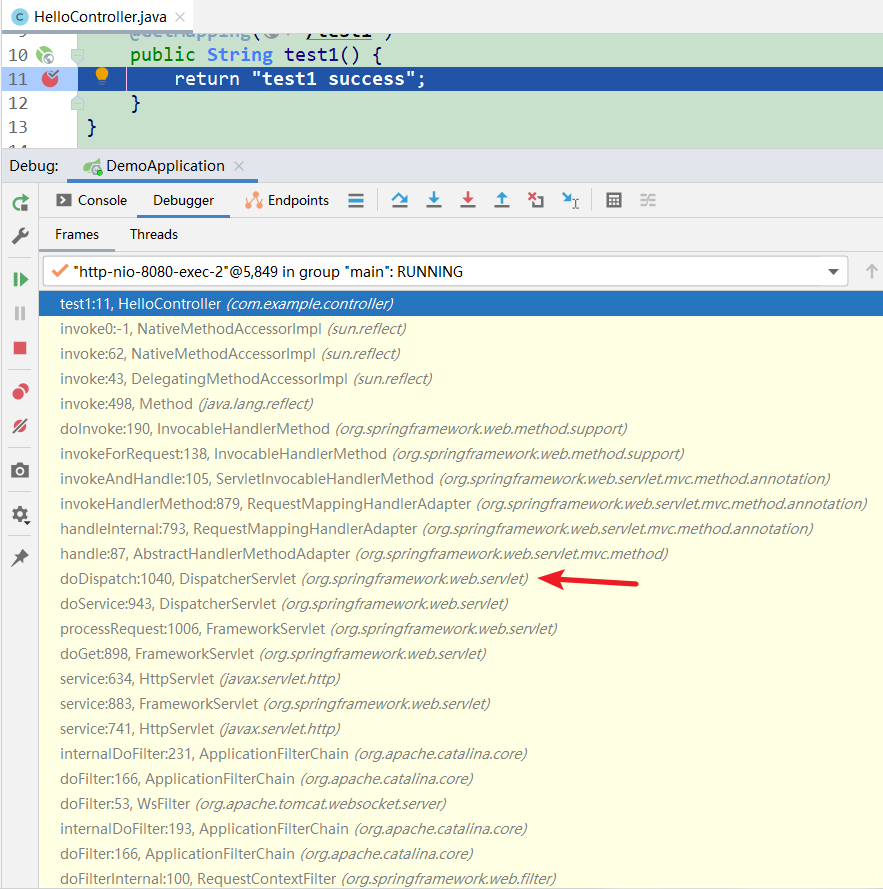Select the Frames tab
This screenshot has height=889, width=883.
coord(77,235)
